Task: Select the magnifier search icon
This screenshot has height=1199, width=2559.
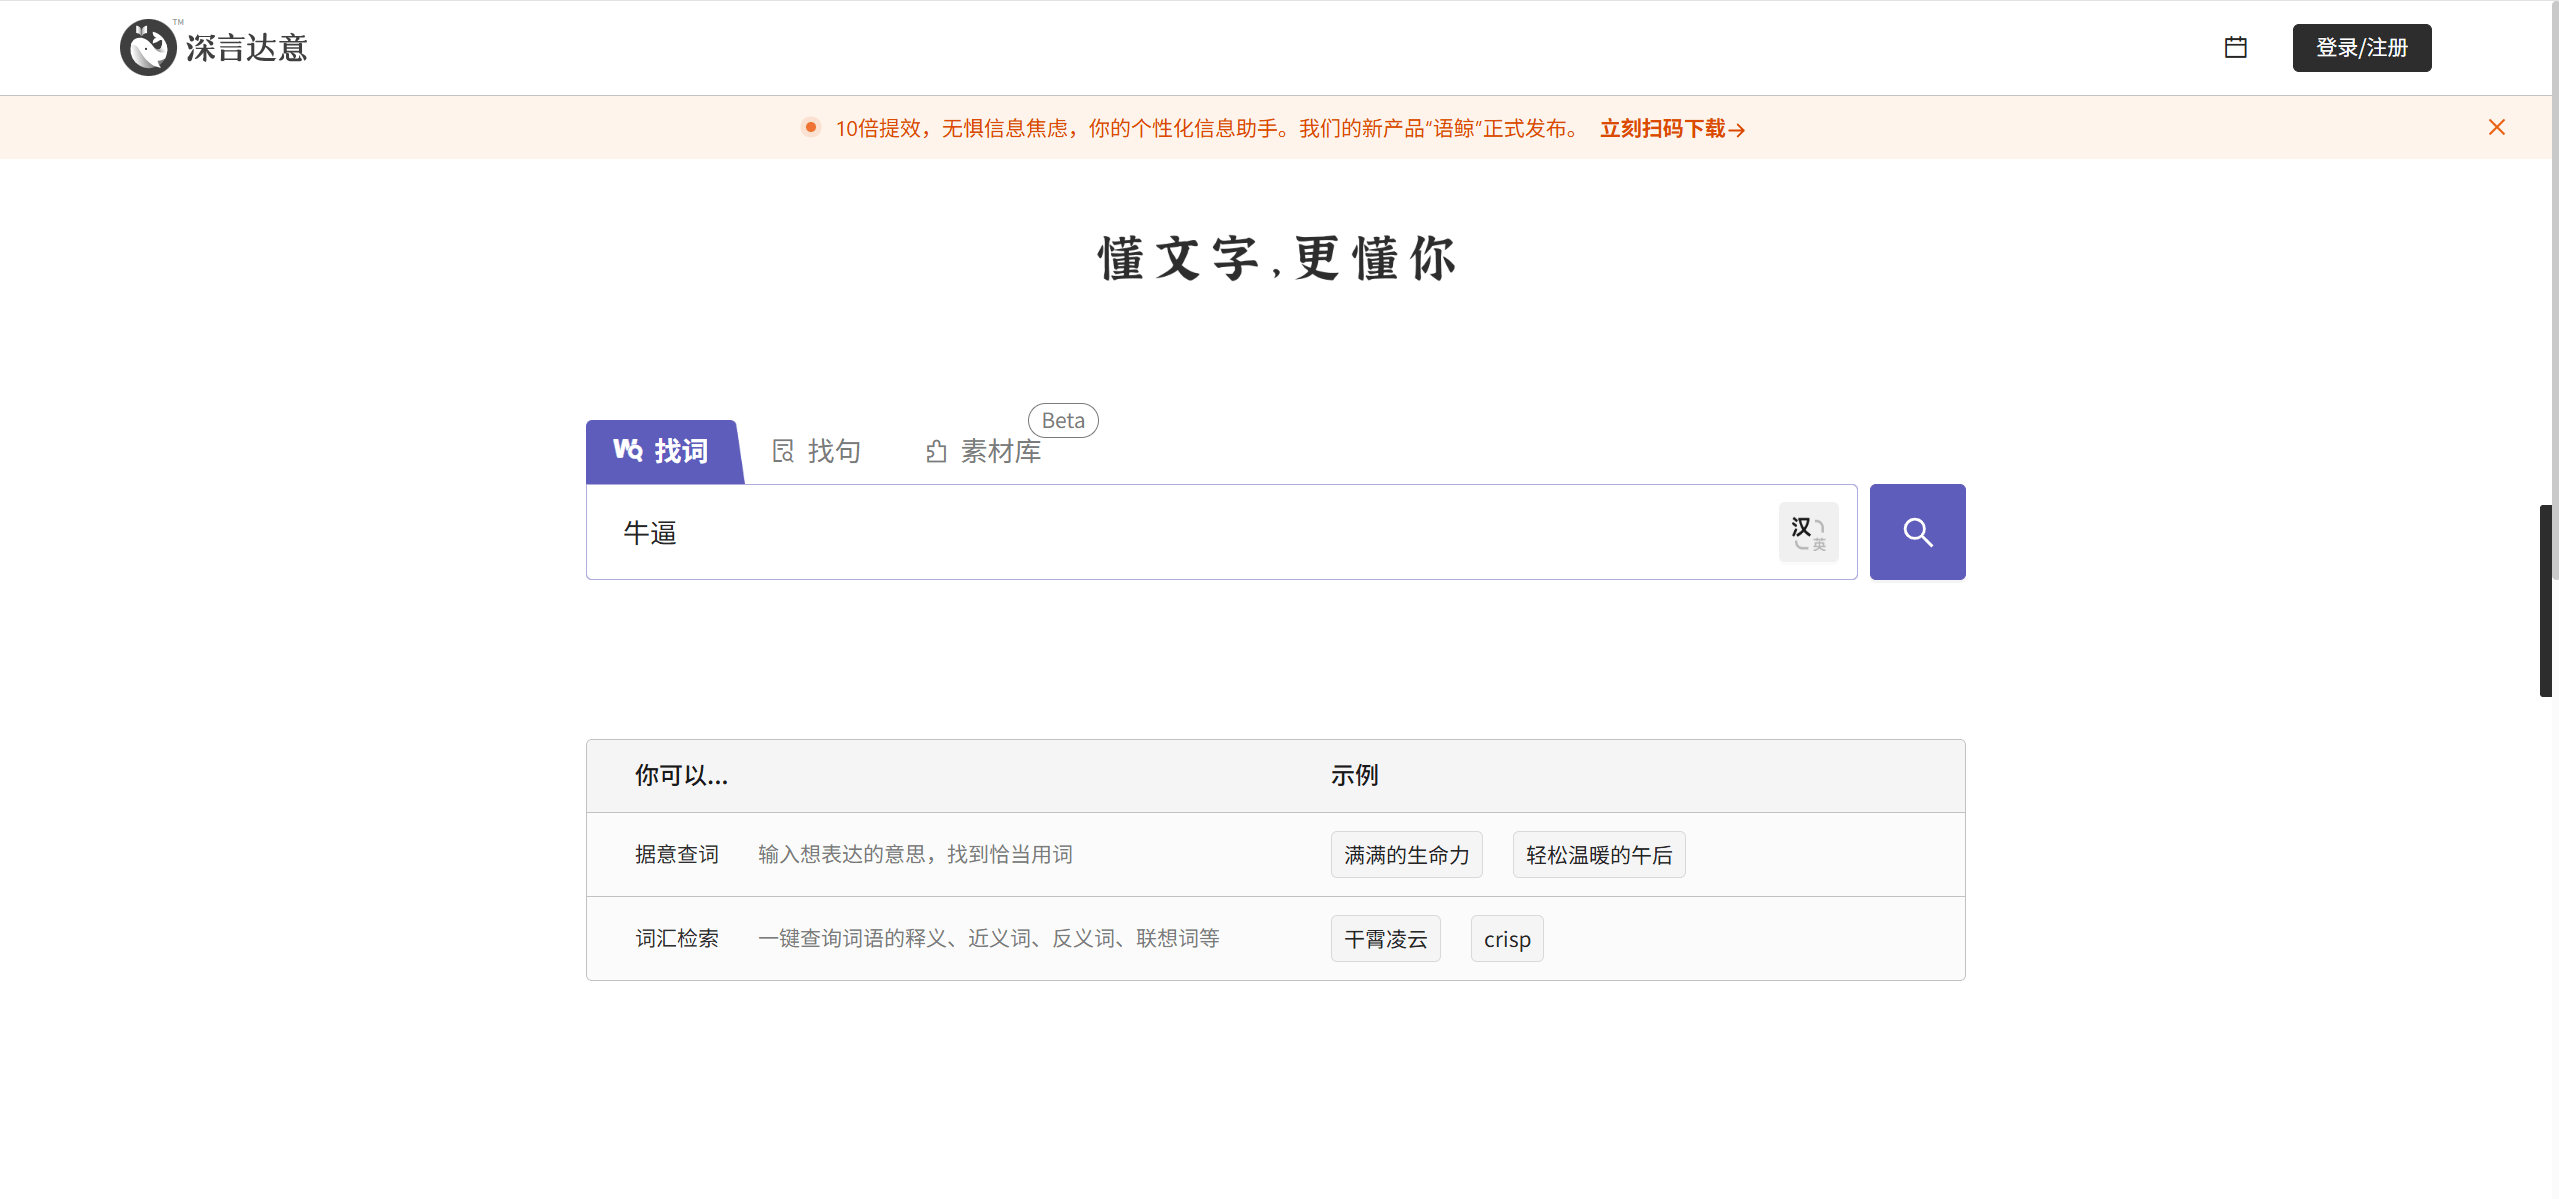Action: pyautogui.click(x=1917, y=531)
